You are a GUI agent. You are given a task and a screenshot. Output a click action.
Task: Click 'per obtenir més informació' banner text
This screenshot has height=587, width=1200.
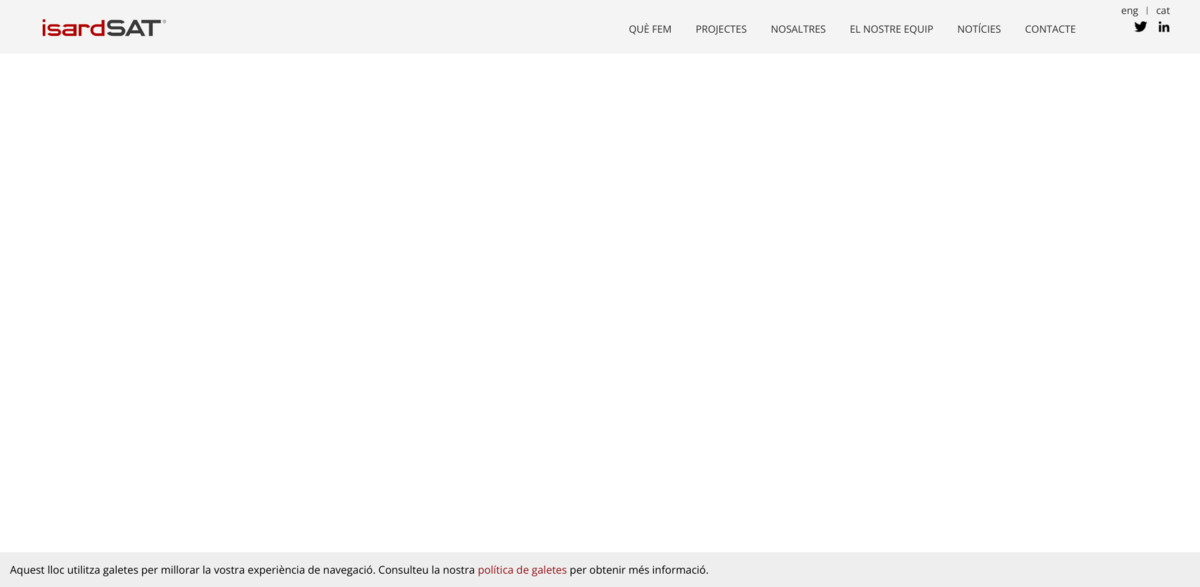coord(639,570)
